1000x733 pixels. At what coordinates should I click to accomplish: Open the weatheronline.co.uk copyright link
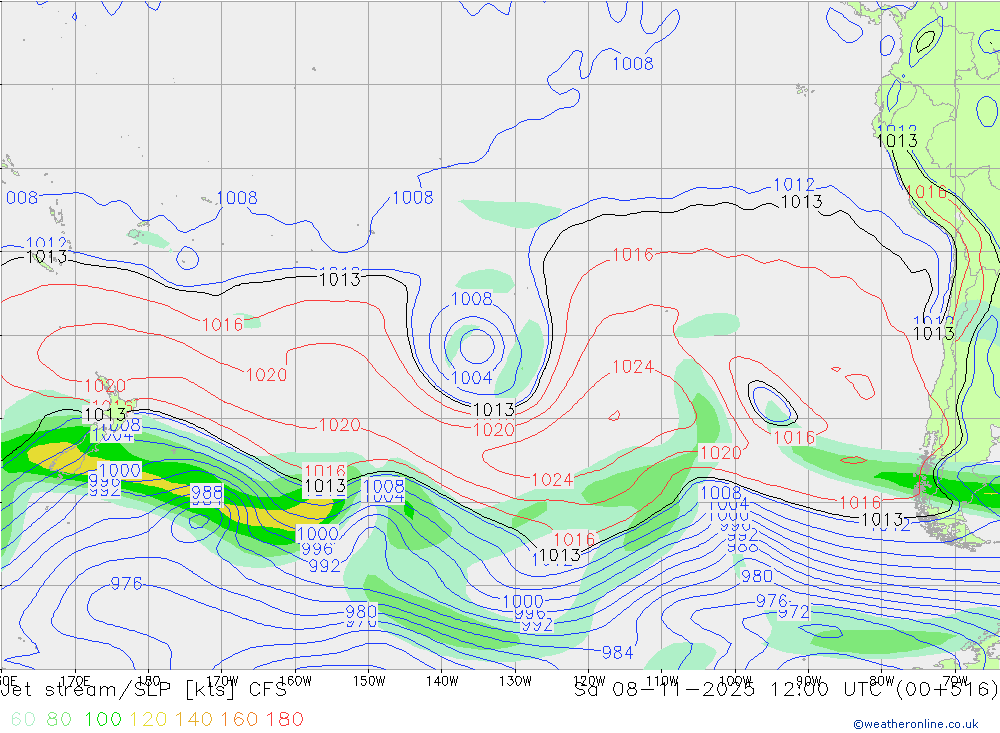[916, 724]
